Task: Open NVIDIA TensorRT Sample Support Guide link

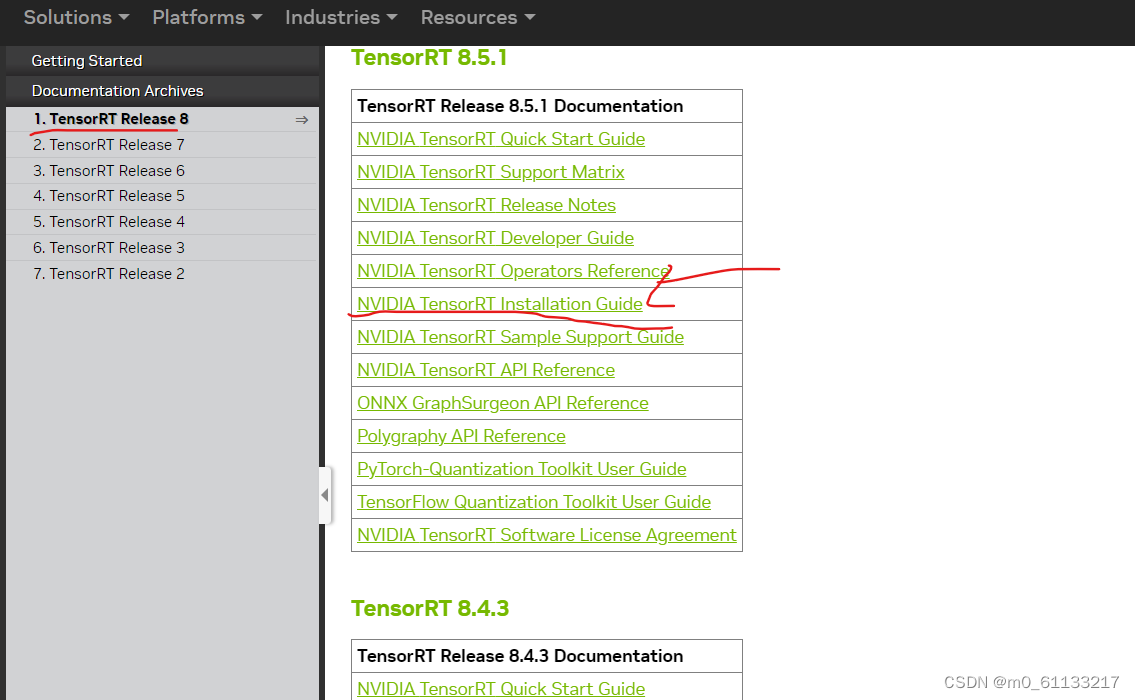Action: tap(520, 337)
